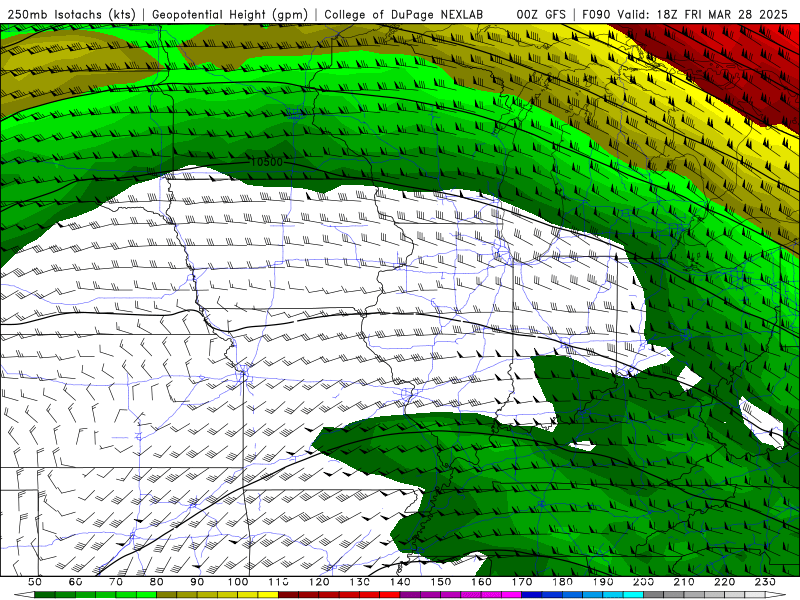800x600 pixels.
Task: Click the '210' value on the legend
Action: point(684,582)
